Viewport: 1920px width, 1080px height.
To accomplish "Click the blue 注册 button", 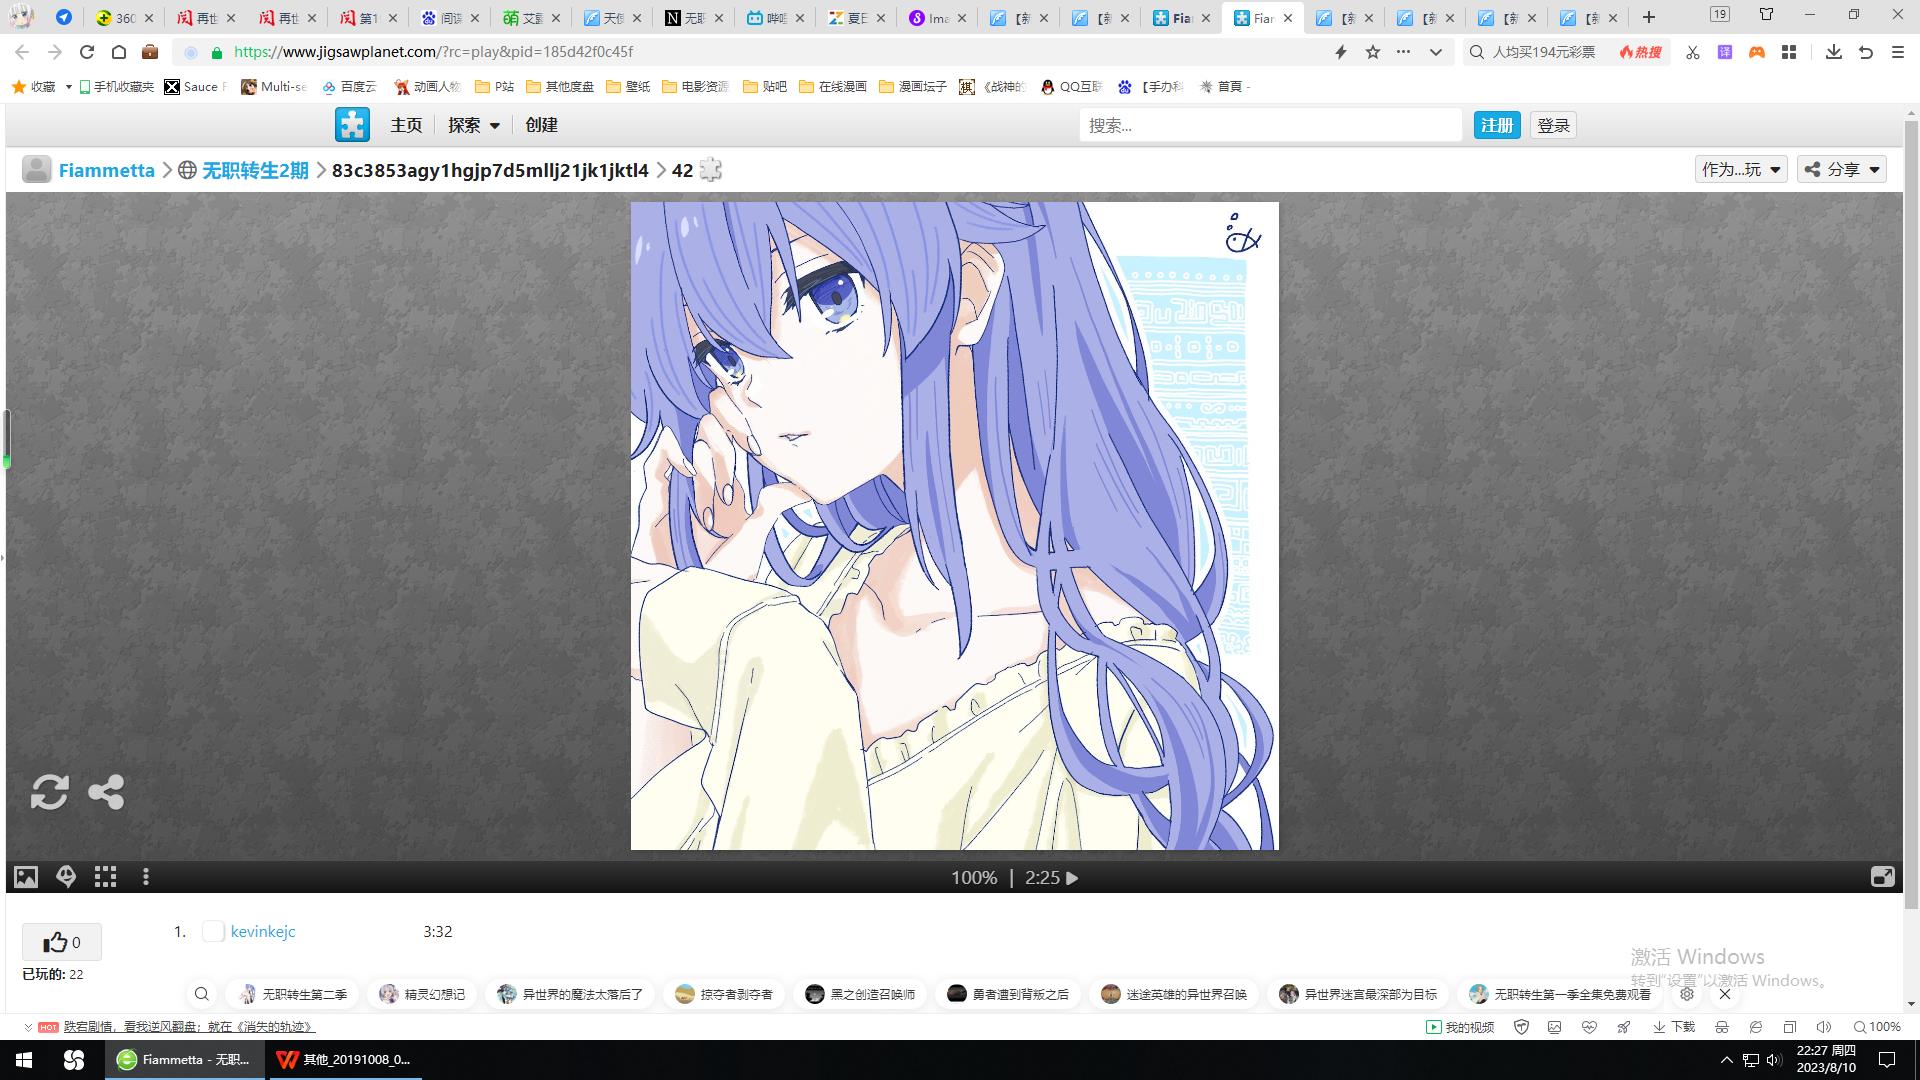I will (x=1496, y=125).
